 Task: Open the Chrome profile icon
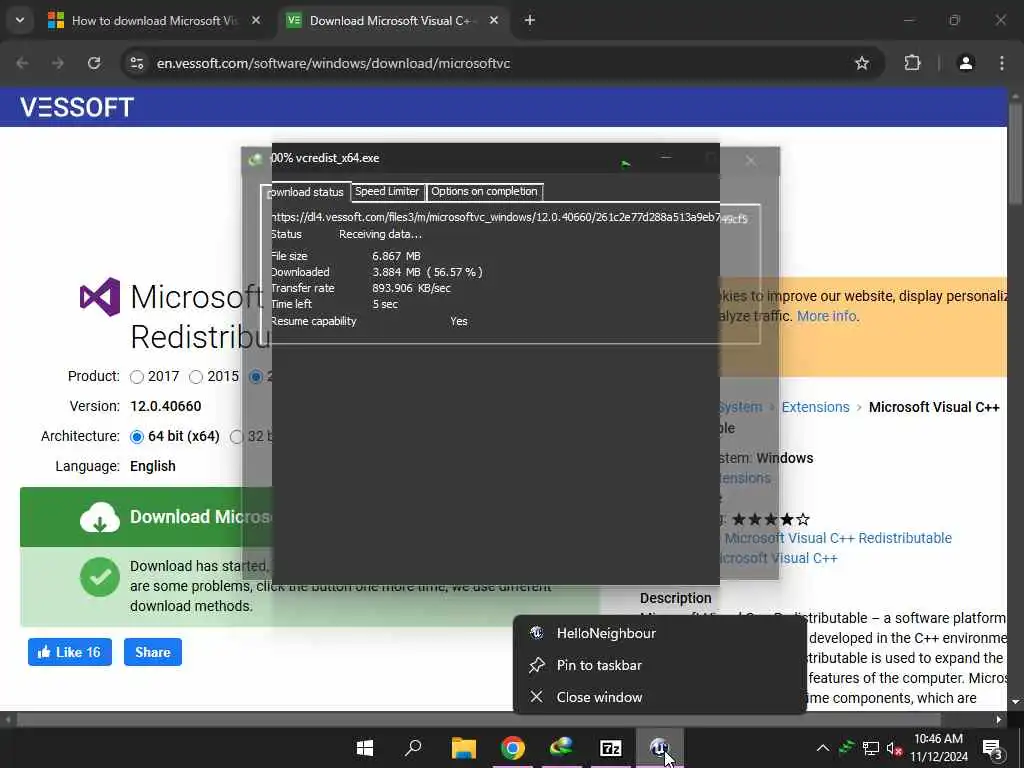[965, 63]
